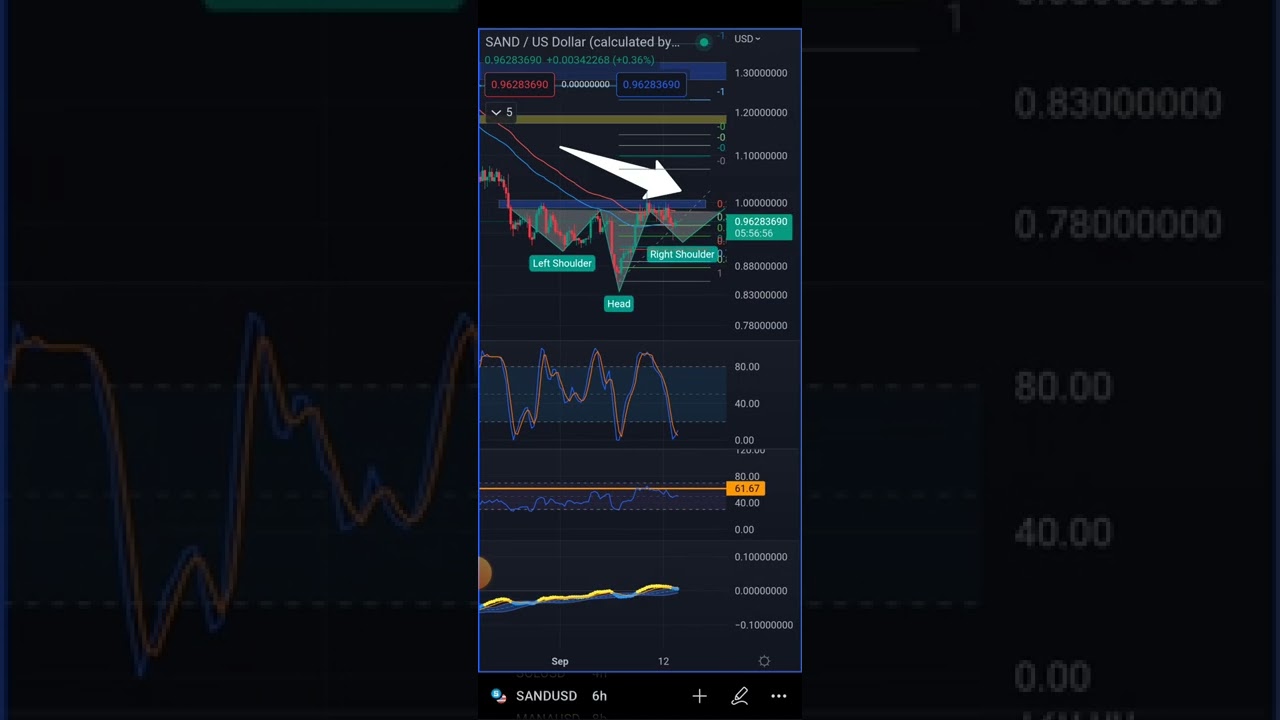
Task: Click the 12 date label on time axis
Action: [x=663, y=661]
